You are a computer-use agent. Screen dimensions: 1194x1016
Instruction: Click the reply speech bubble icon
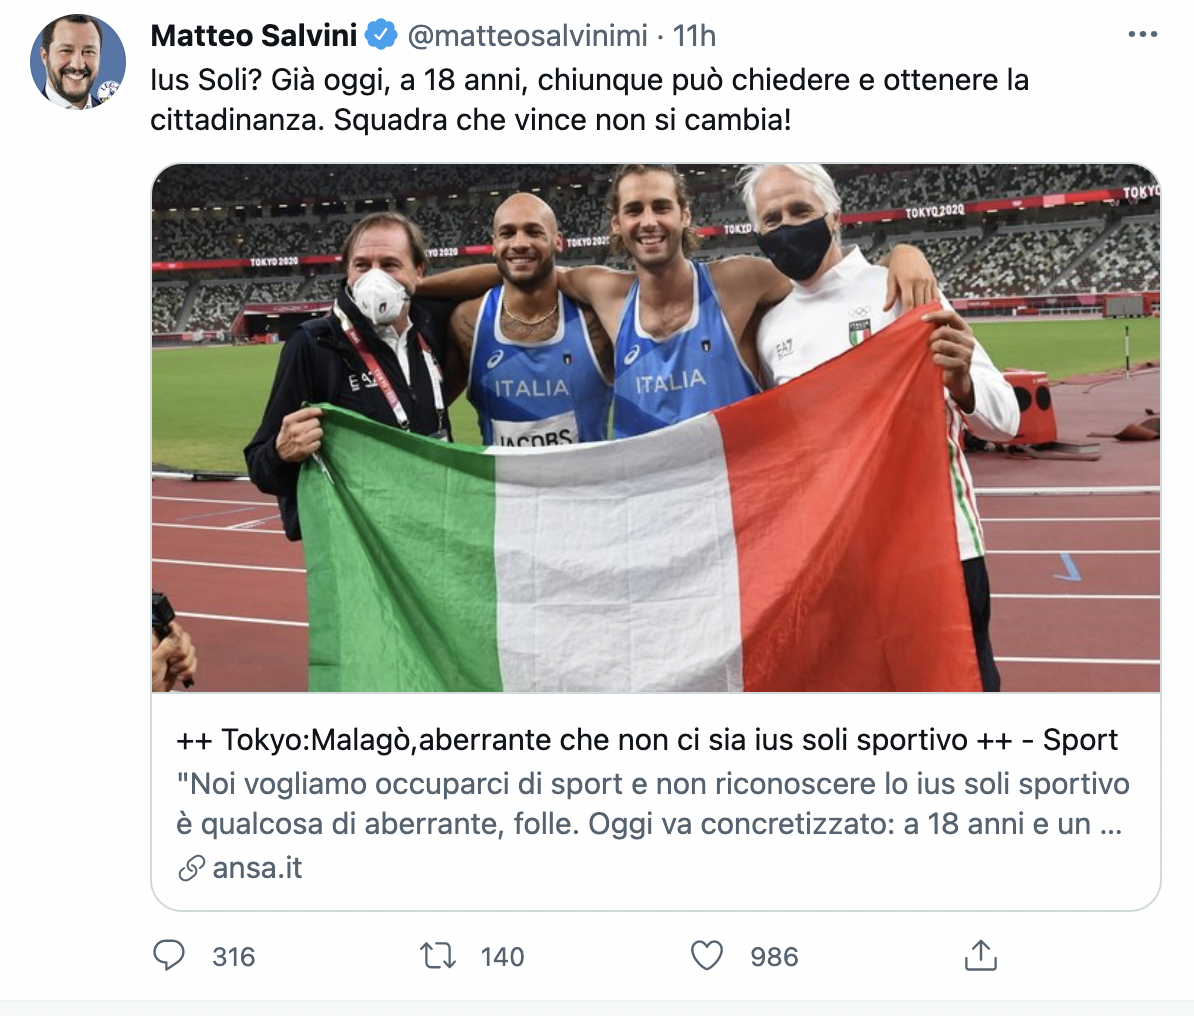pyautogui.click(x=169, y=956)
